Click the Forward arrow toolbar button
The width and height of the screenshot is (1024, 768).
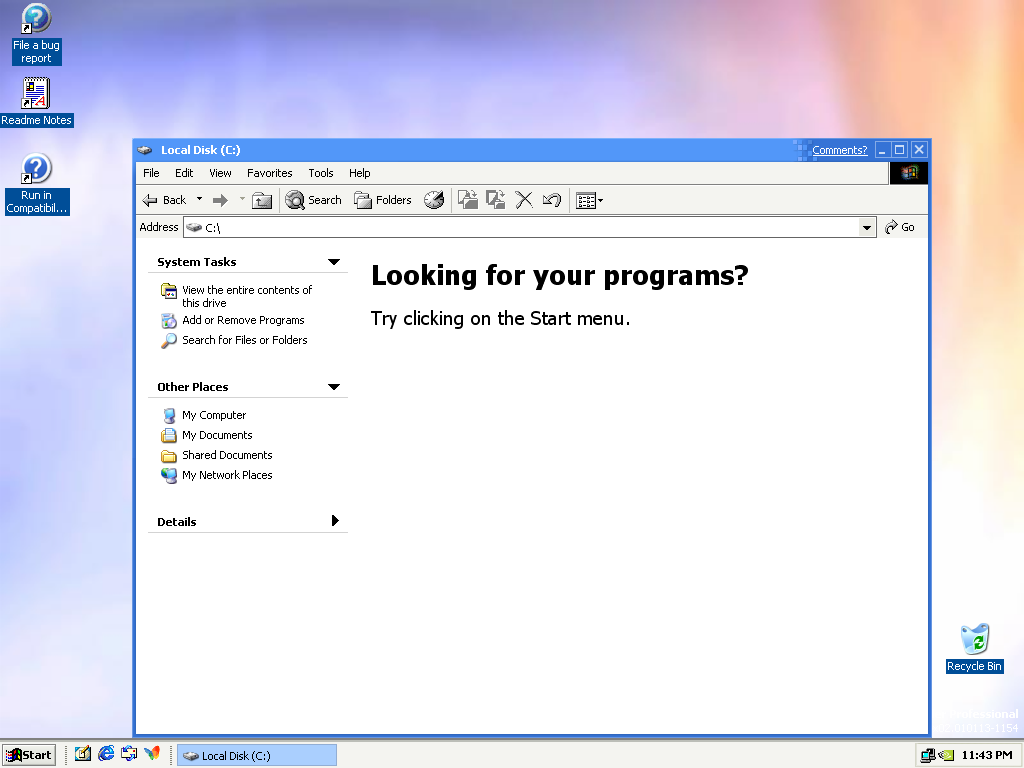click(221, 200)
